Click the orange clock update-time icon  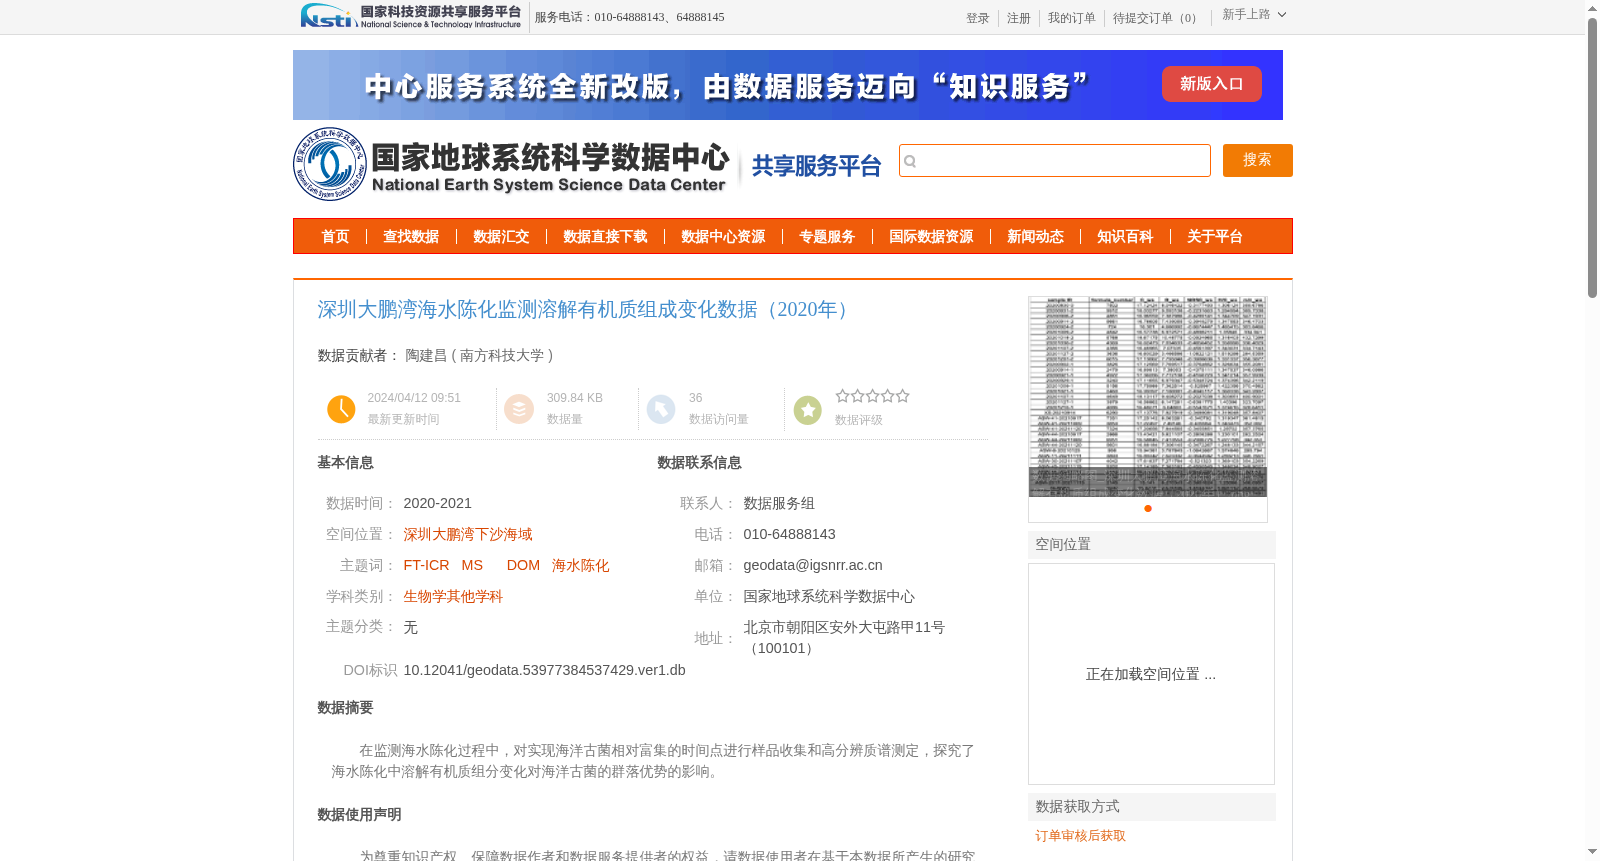click(x=341, y=409)
